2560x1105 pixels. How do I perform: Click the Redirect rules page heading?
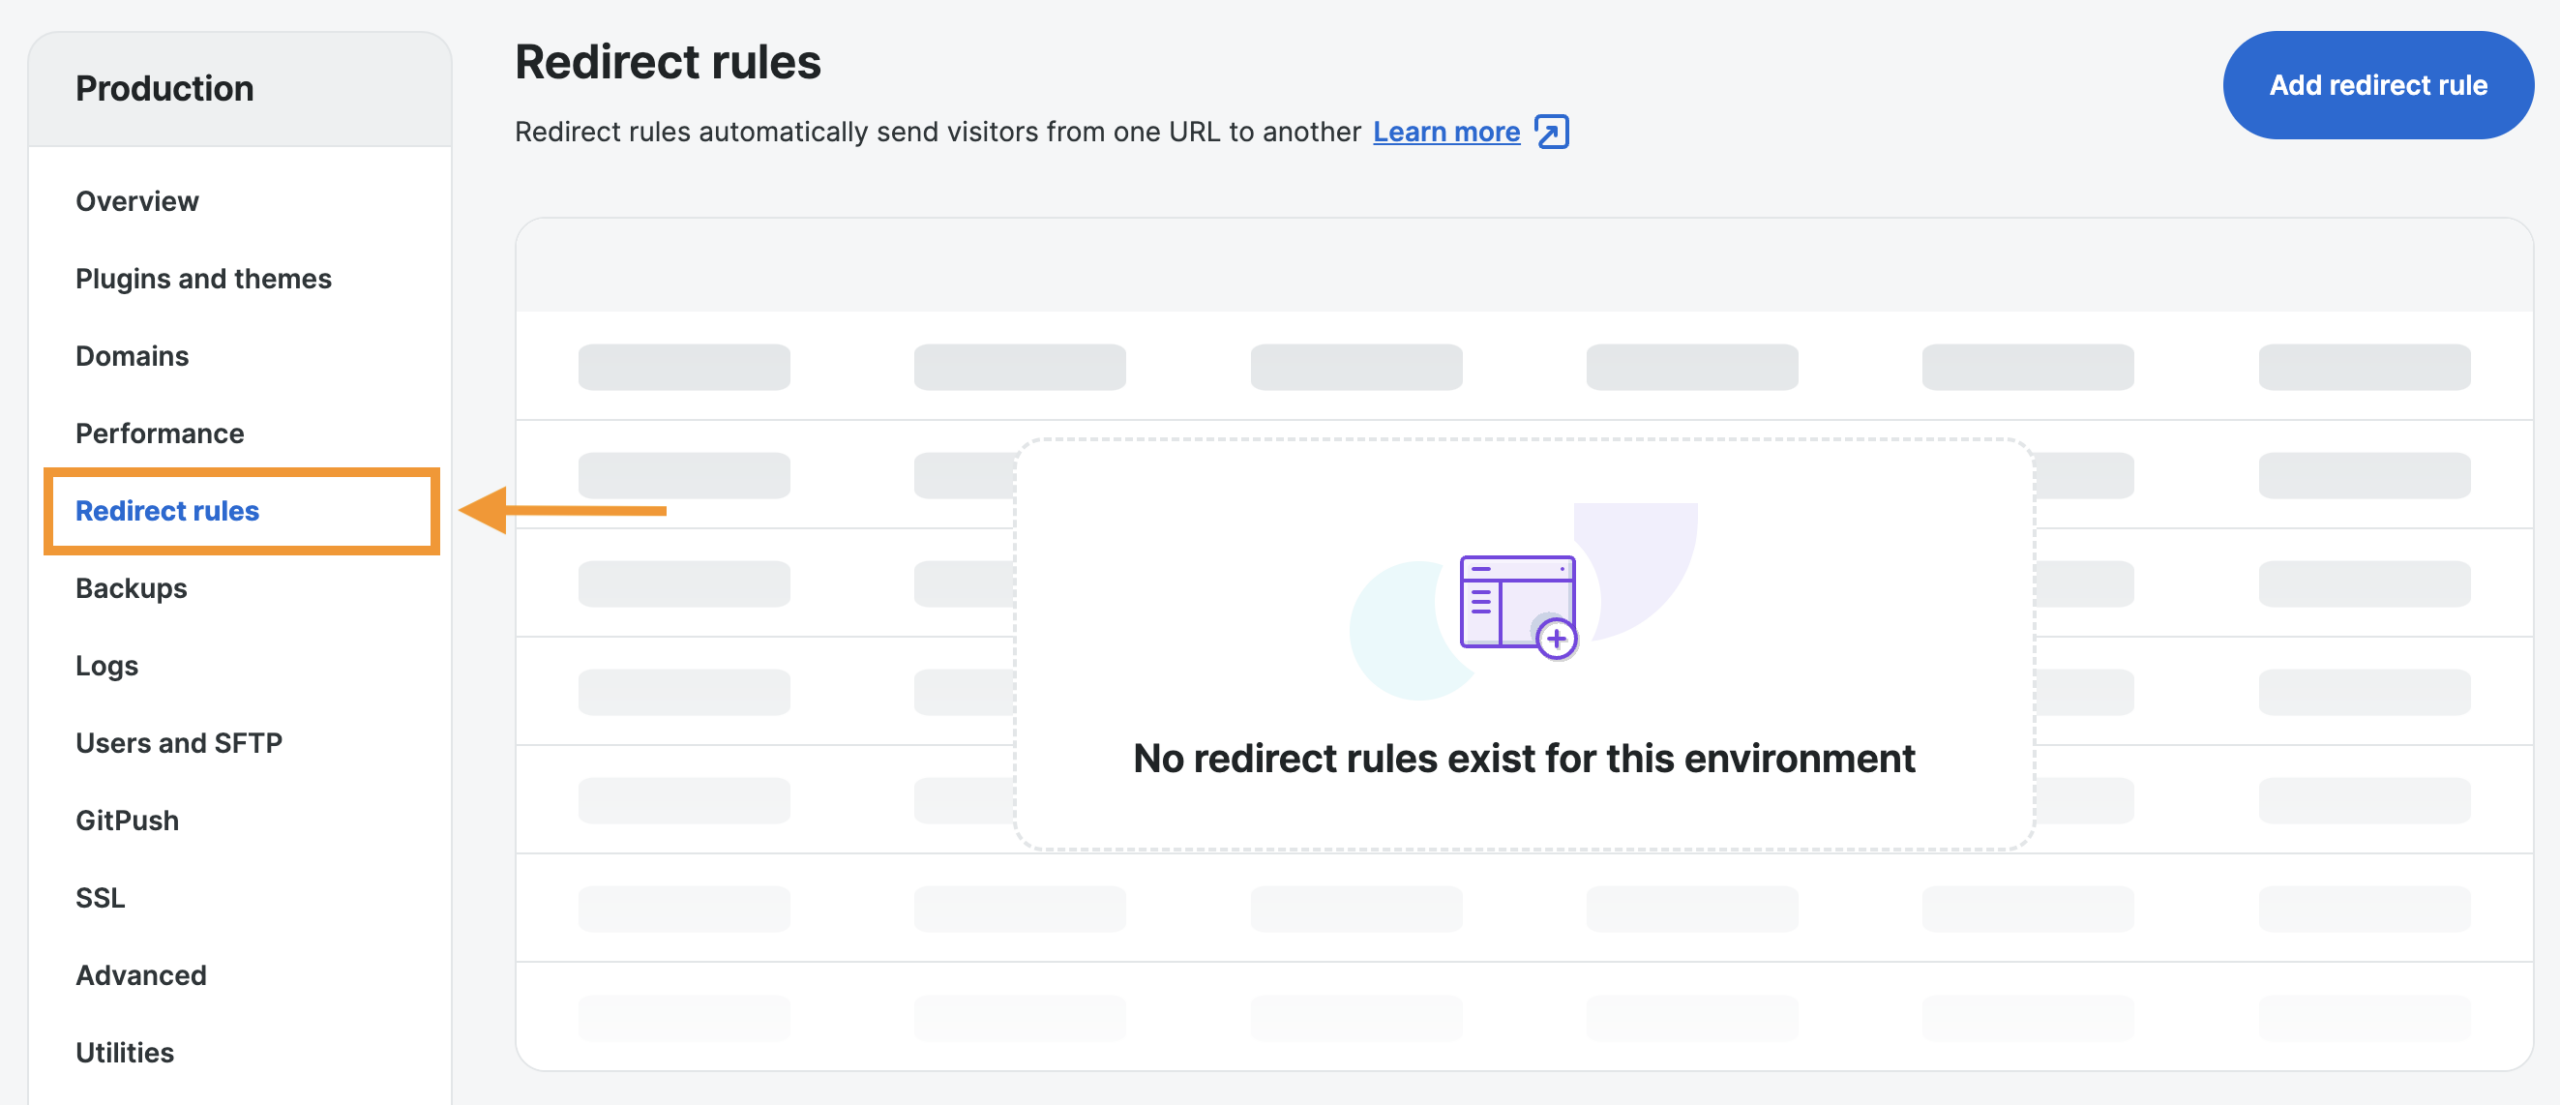(668, 62)
